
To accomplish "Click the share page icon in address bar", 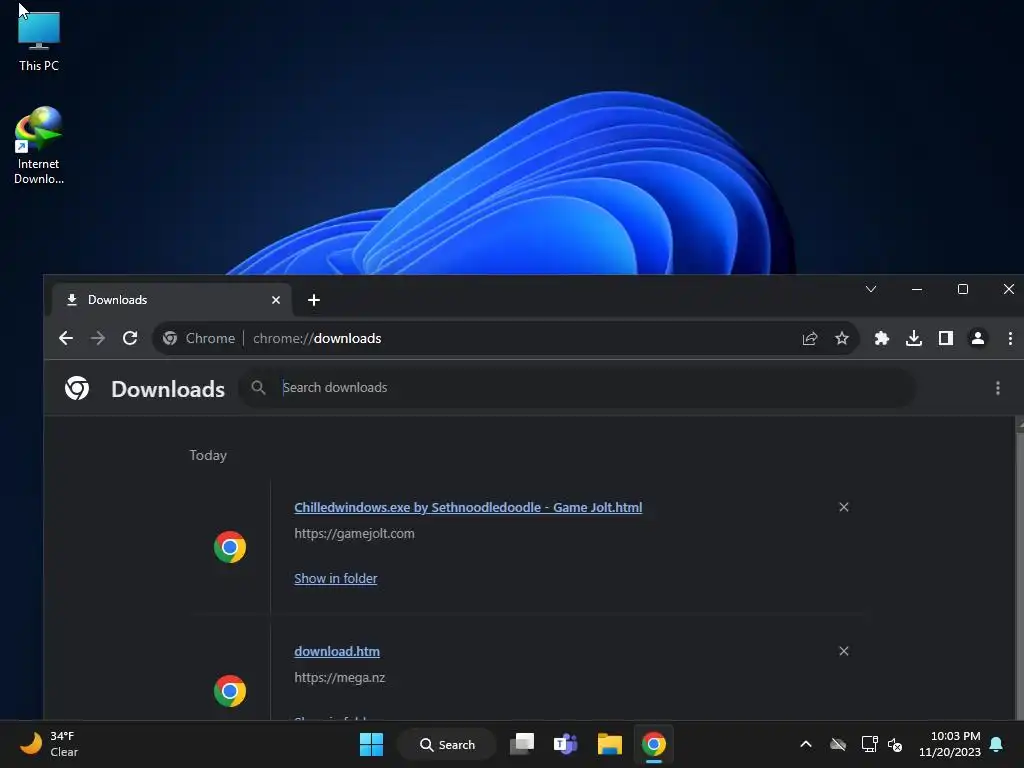I will (810, 338).
